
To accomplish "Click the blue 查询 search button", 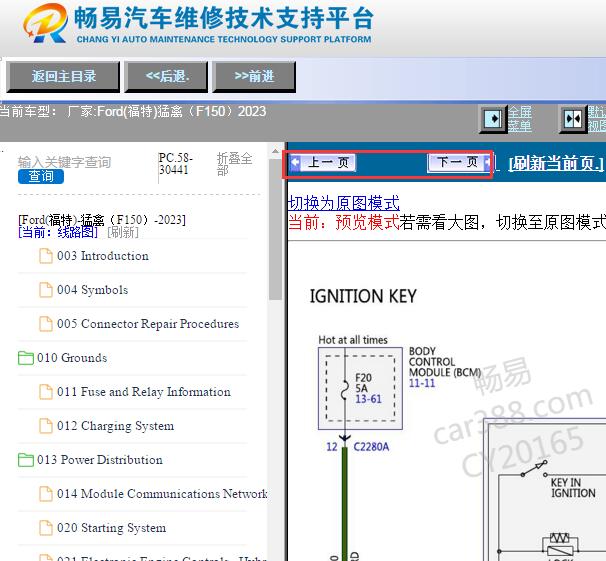I will tap(41, 177).
